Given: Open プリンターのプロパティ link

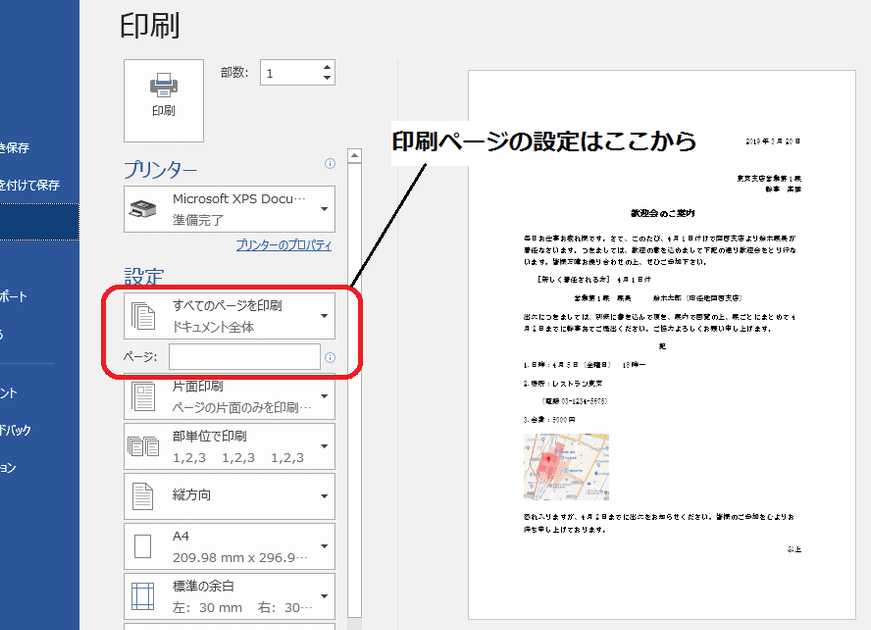Looking at the screenshot, I should click(x=284, y=245).
